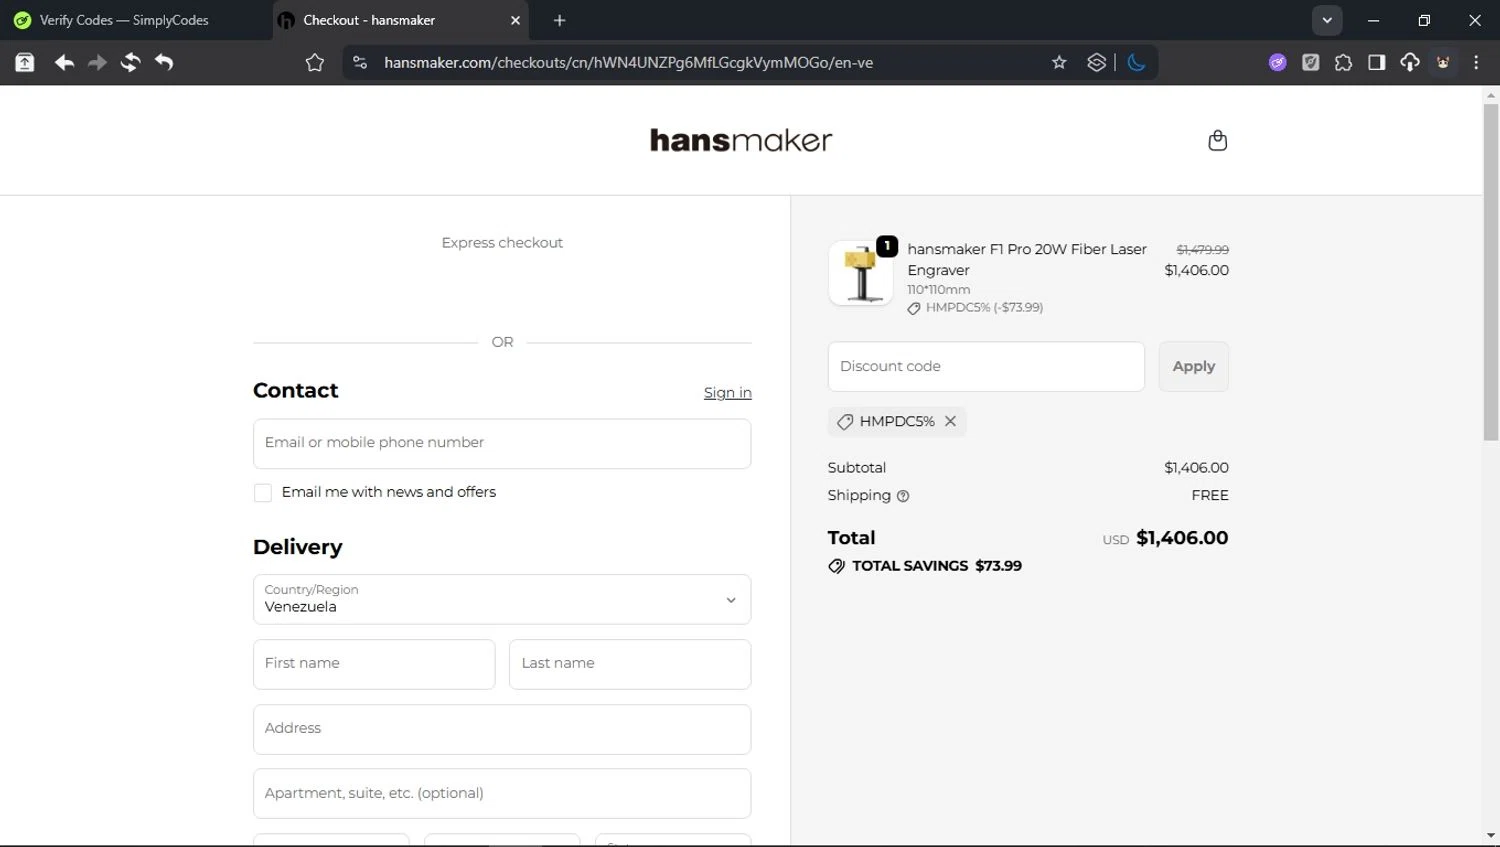Check Email me with news and offers
Image resolution: width=1500 pixels, height=847 pixels.
pyautogui.click(x=263, y=493)
